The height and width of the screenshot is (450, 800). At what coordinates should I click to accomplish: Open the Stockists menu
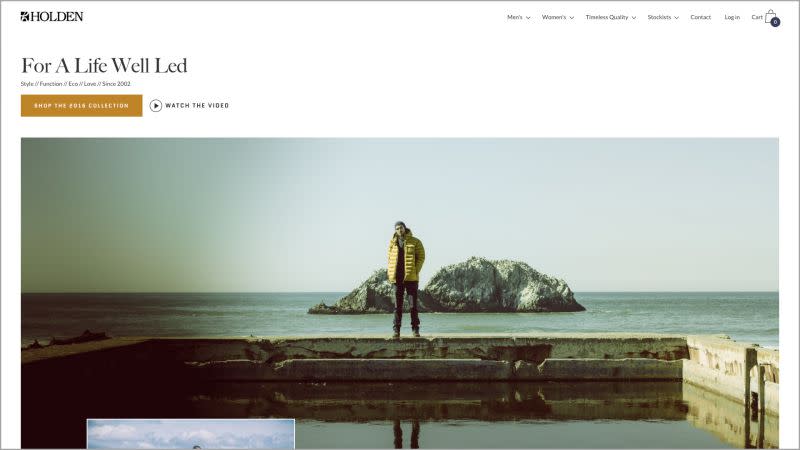[x=659, y=17]
